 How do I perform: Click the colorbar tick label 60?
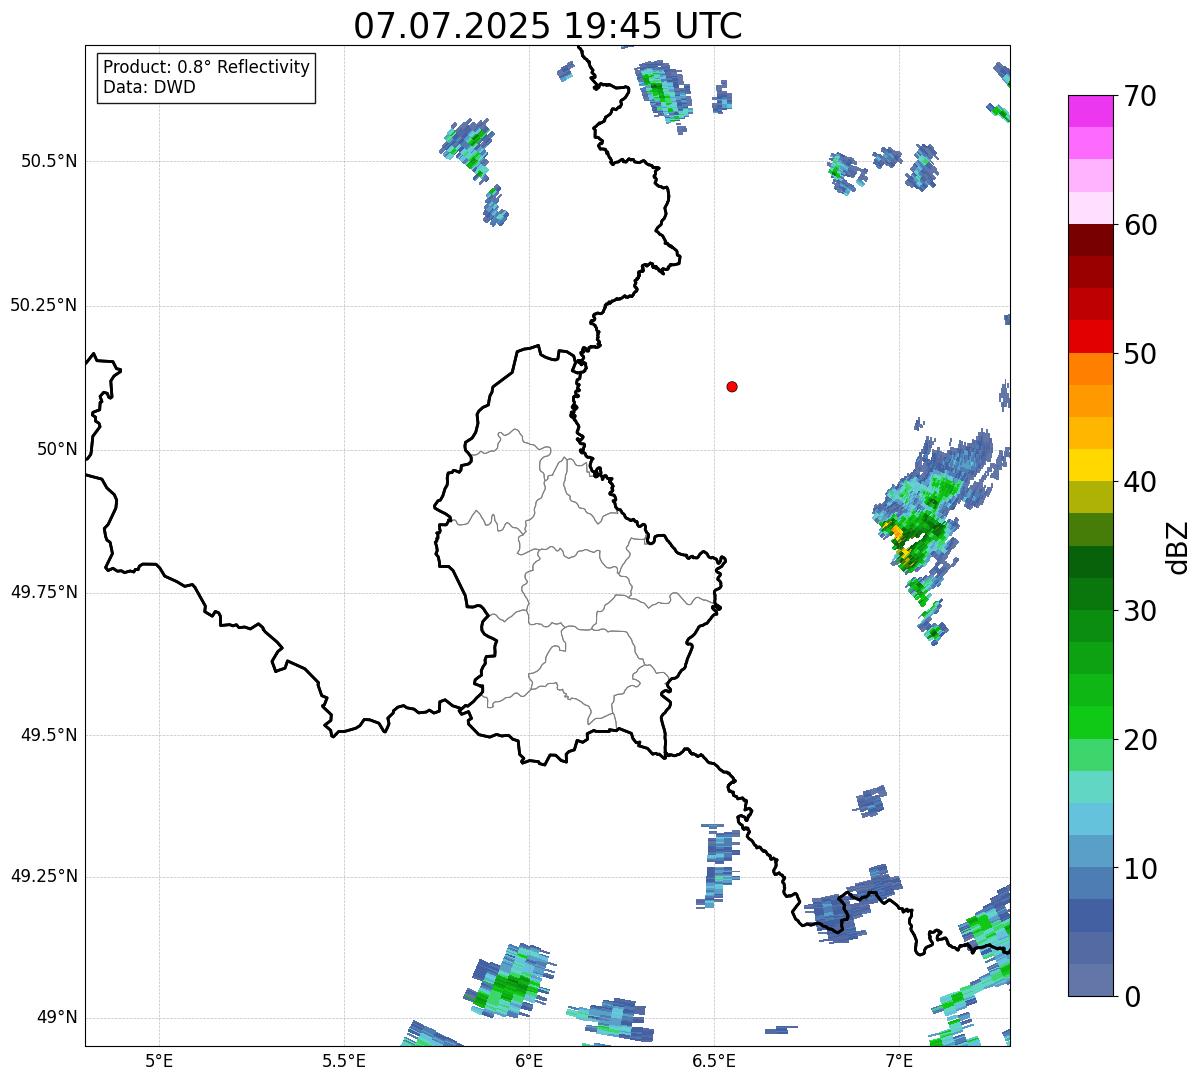(x=1141, y=225)
